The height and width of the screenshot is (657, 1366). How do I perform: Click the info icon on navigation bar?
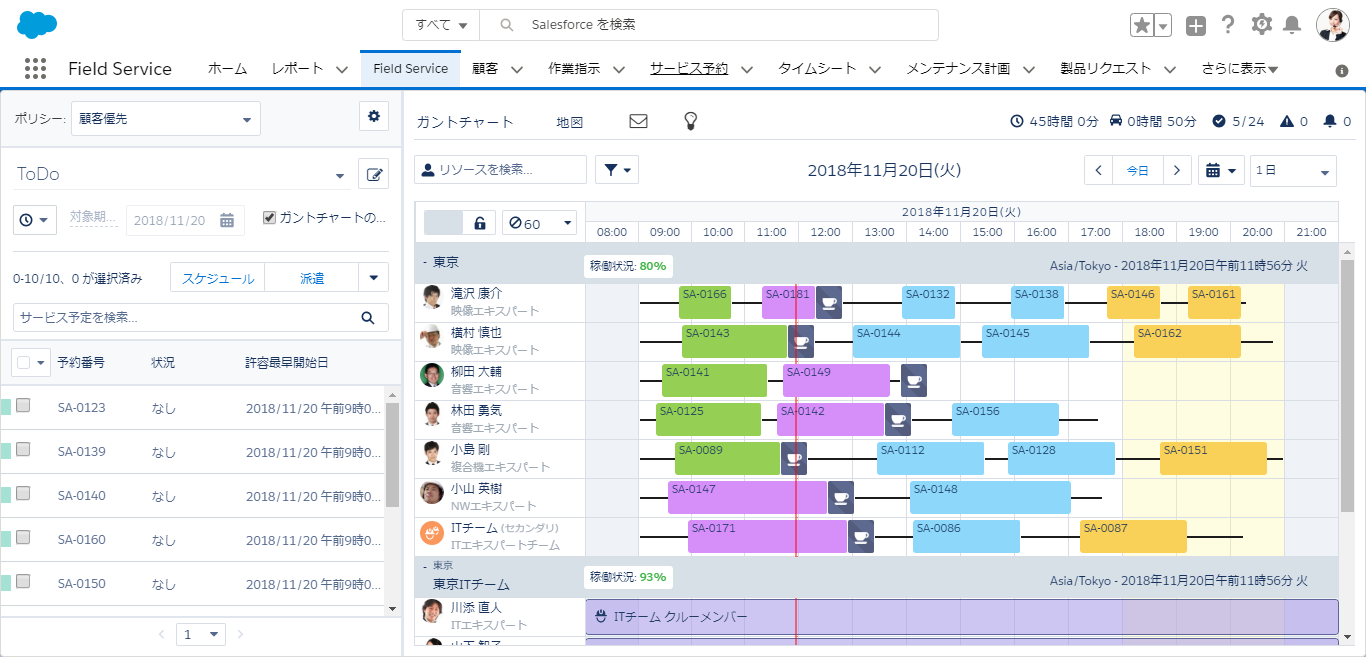(1342, 71)
